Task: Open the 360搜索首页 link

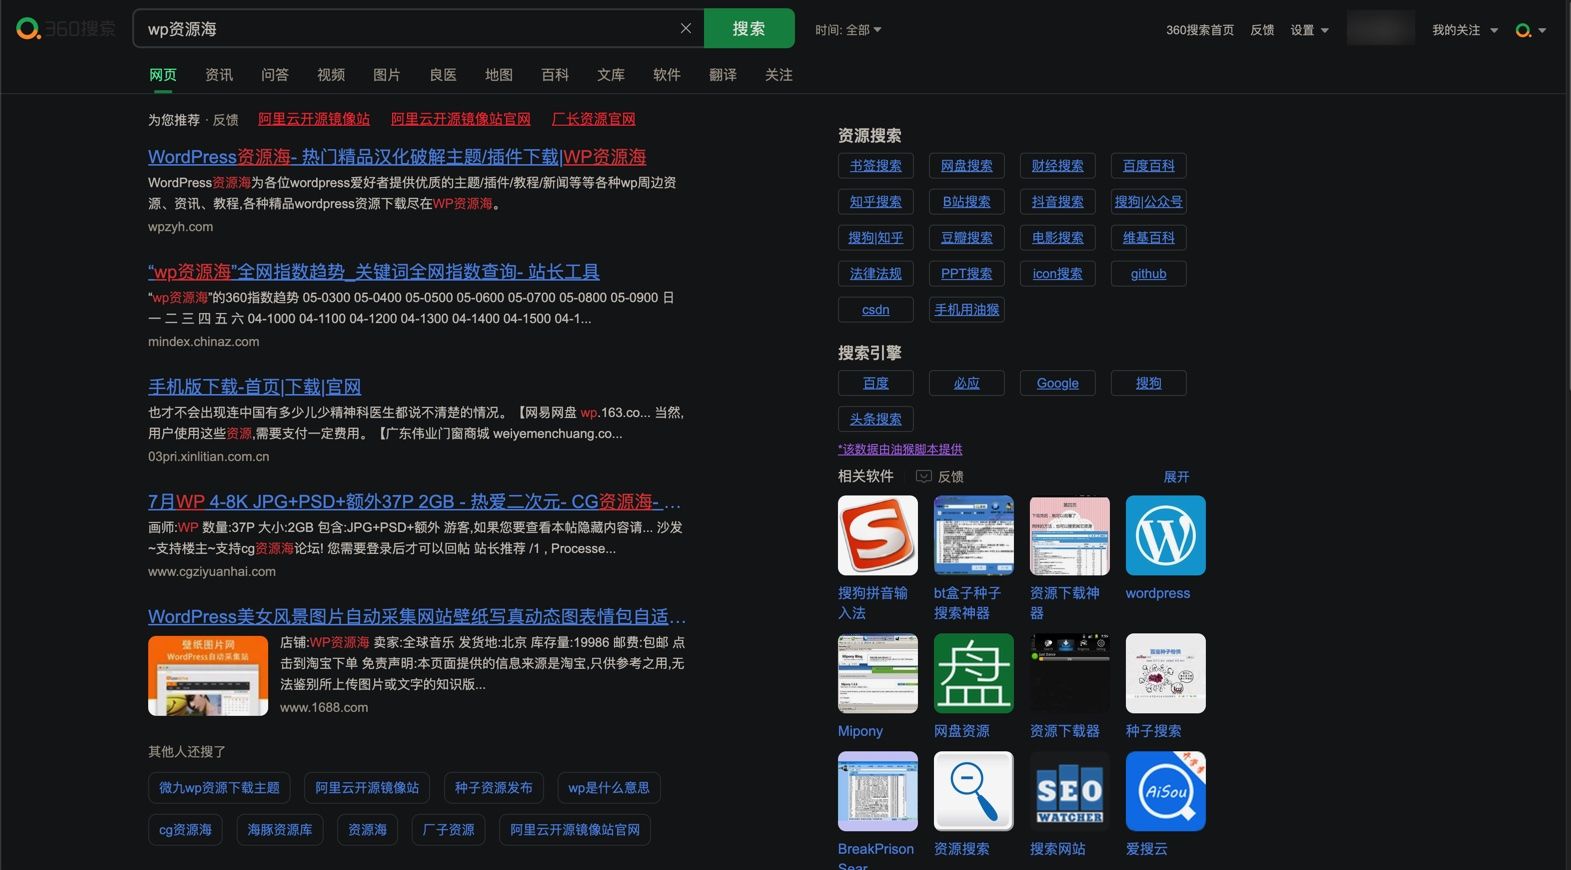Action: [x=1200, y=30]
